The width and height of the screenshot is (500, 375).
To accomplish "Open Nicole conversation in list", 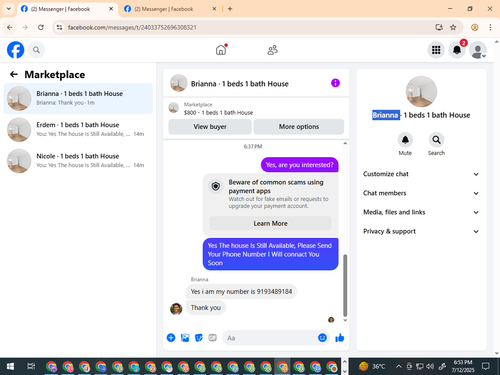I will (78, 161).
